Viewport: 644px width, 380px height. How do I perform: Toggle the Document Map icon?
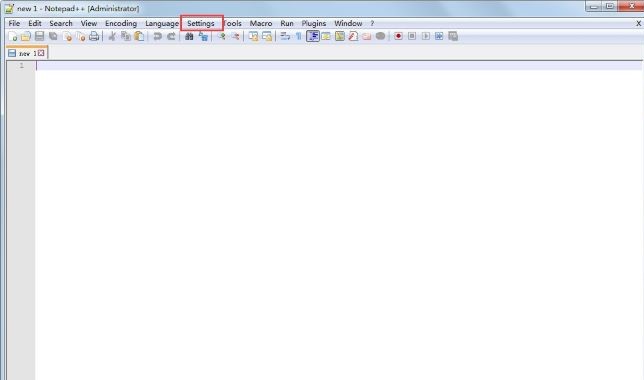point(340,36)
